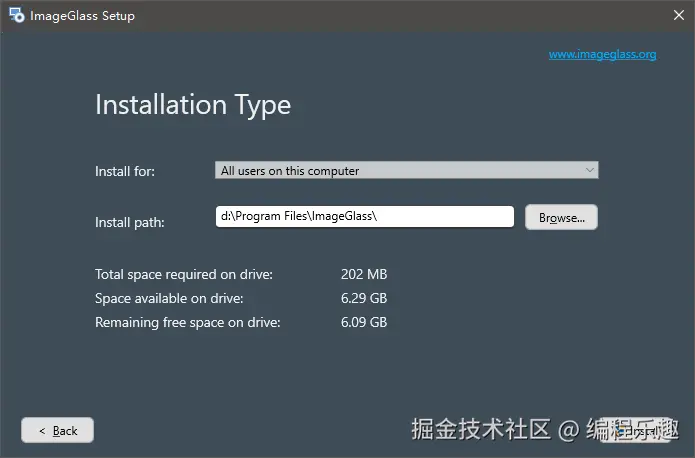
Task: Close the ImageGlass Setup window
Action: [679, 16]
